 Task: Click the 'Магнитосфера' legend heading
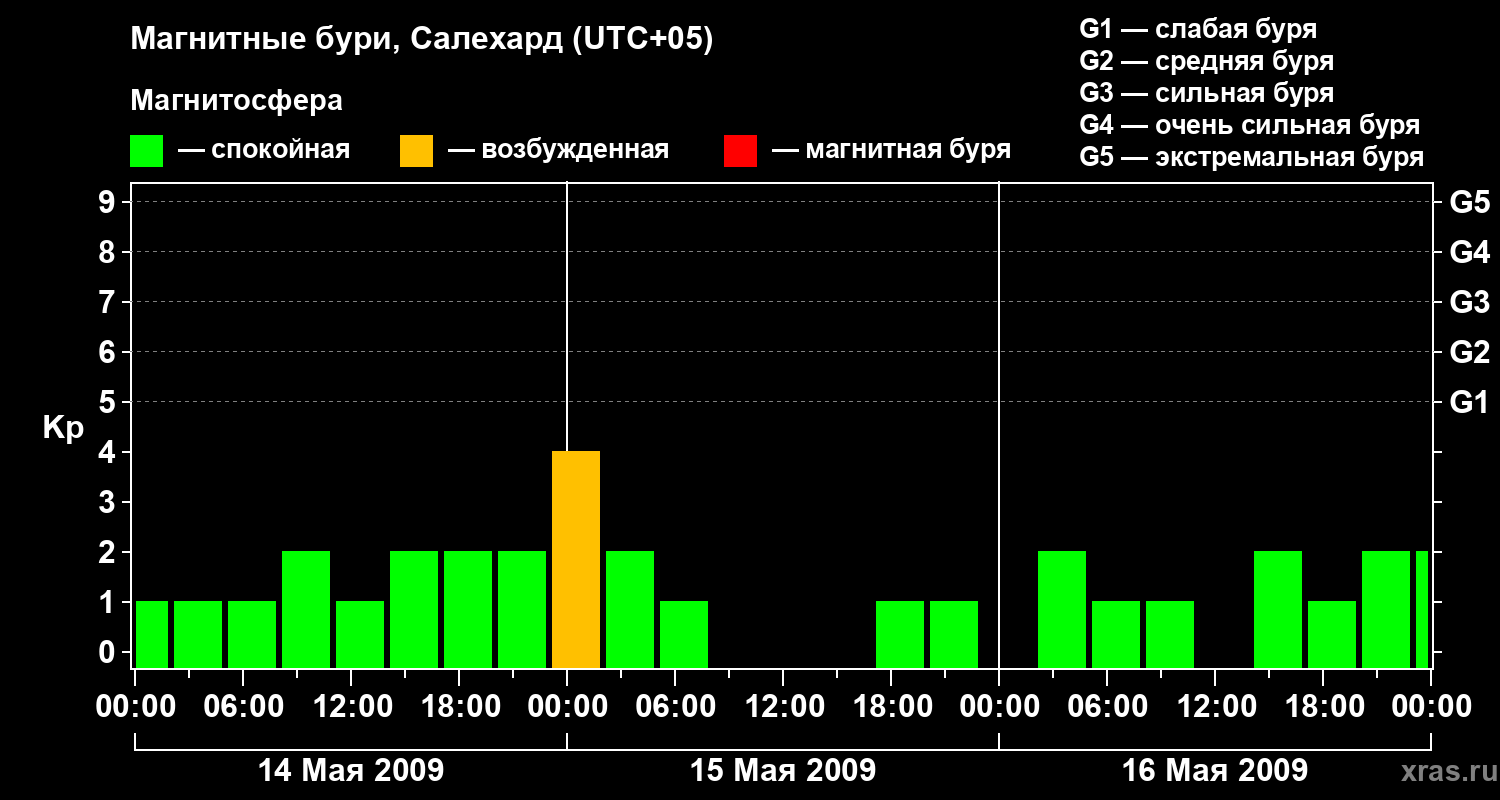236,101
